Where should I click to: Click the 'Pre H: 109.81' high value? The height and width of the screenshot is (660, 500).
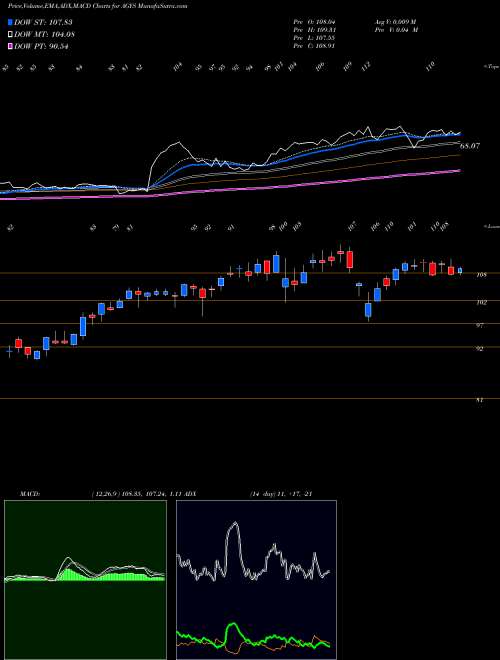coord(314,30)
